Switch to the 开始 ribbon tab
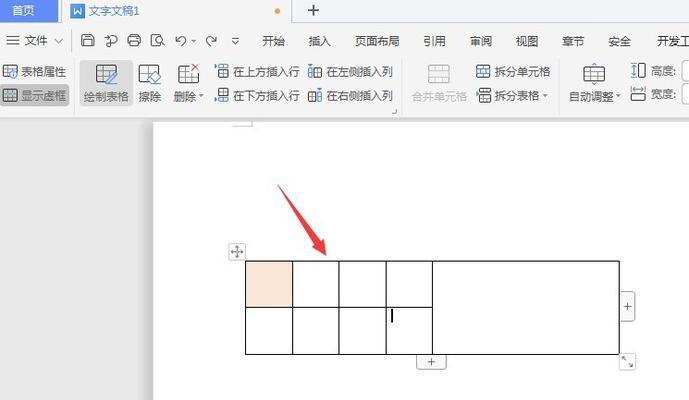689x400 pixels. 273,41
